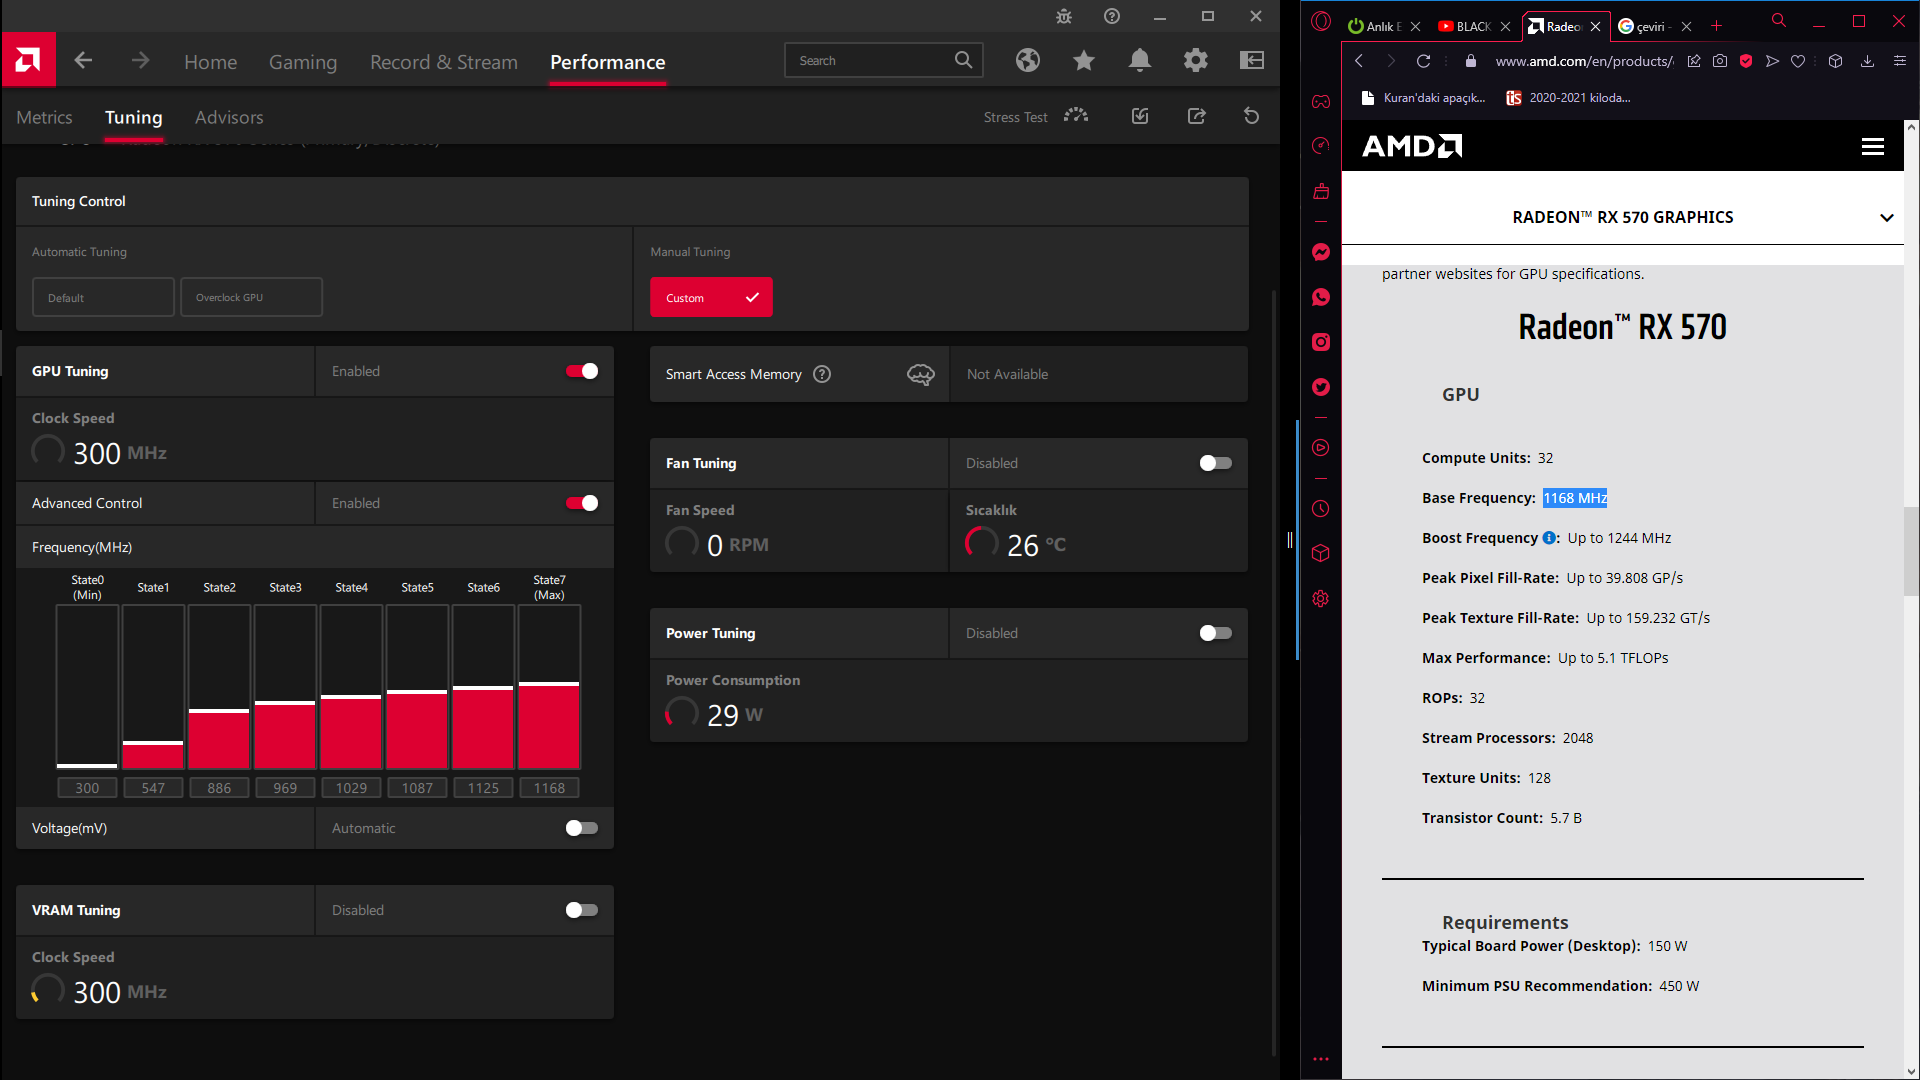Expand the Radeon RX 570 Graphics dropdown
Image resolution: width=1920 pixels, height=1080 pixels.
pos(1886,218)
